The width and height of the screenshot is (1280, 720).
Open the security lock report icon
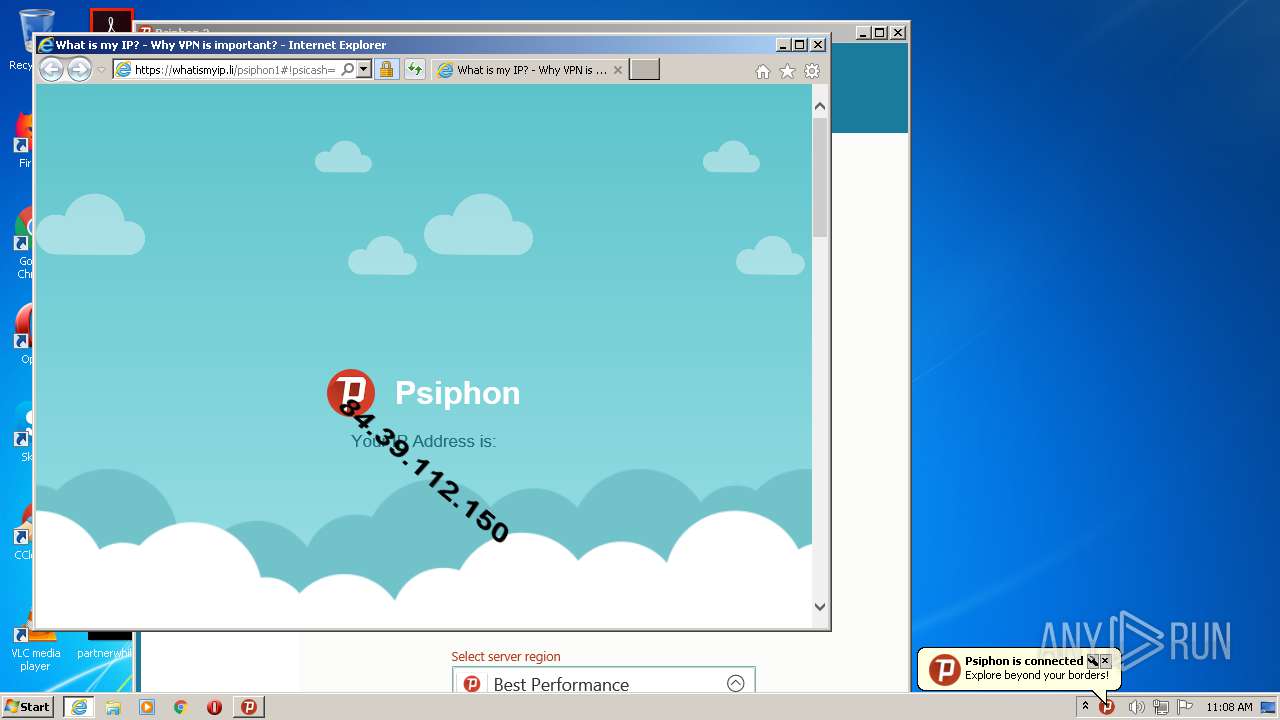[386, 70]
